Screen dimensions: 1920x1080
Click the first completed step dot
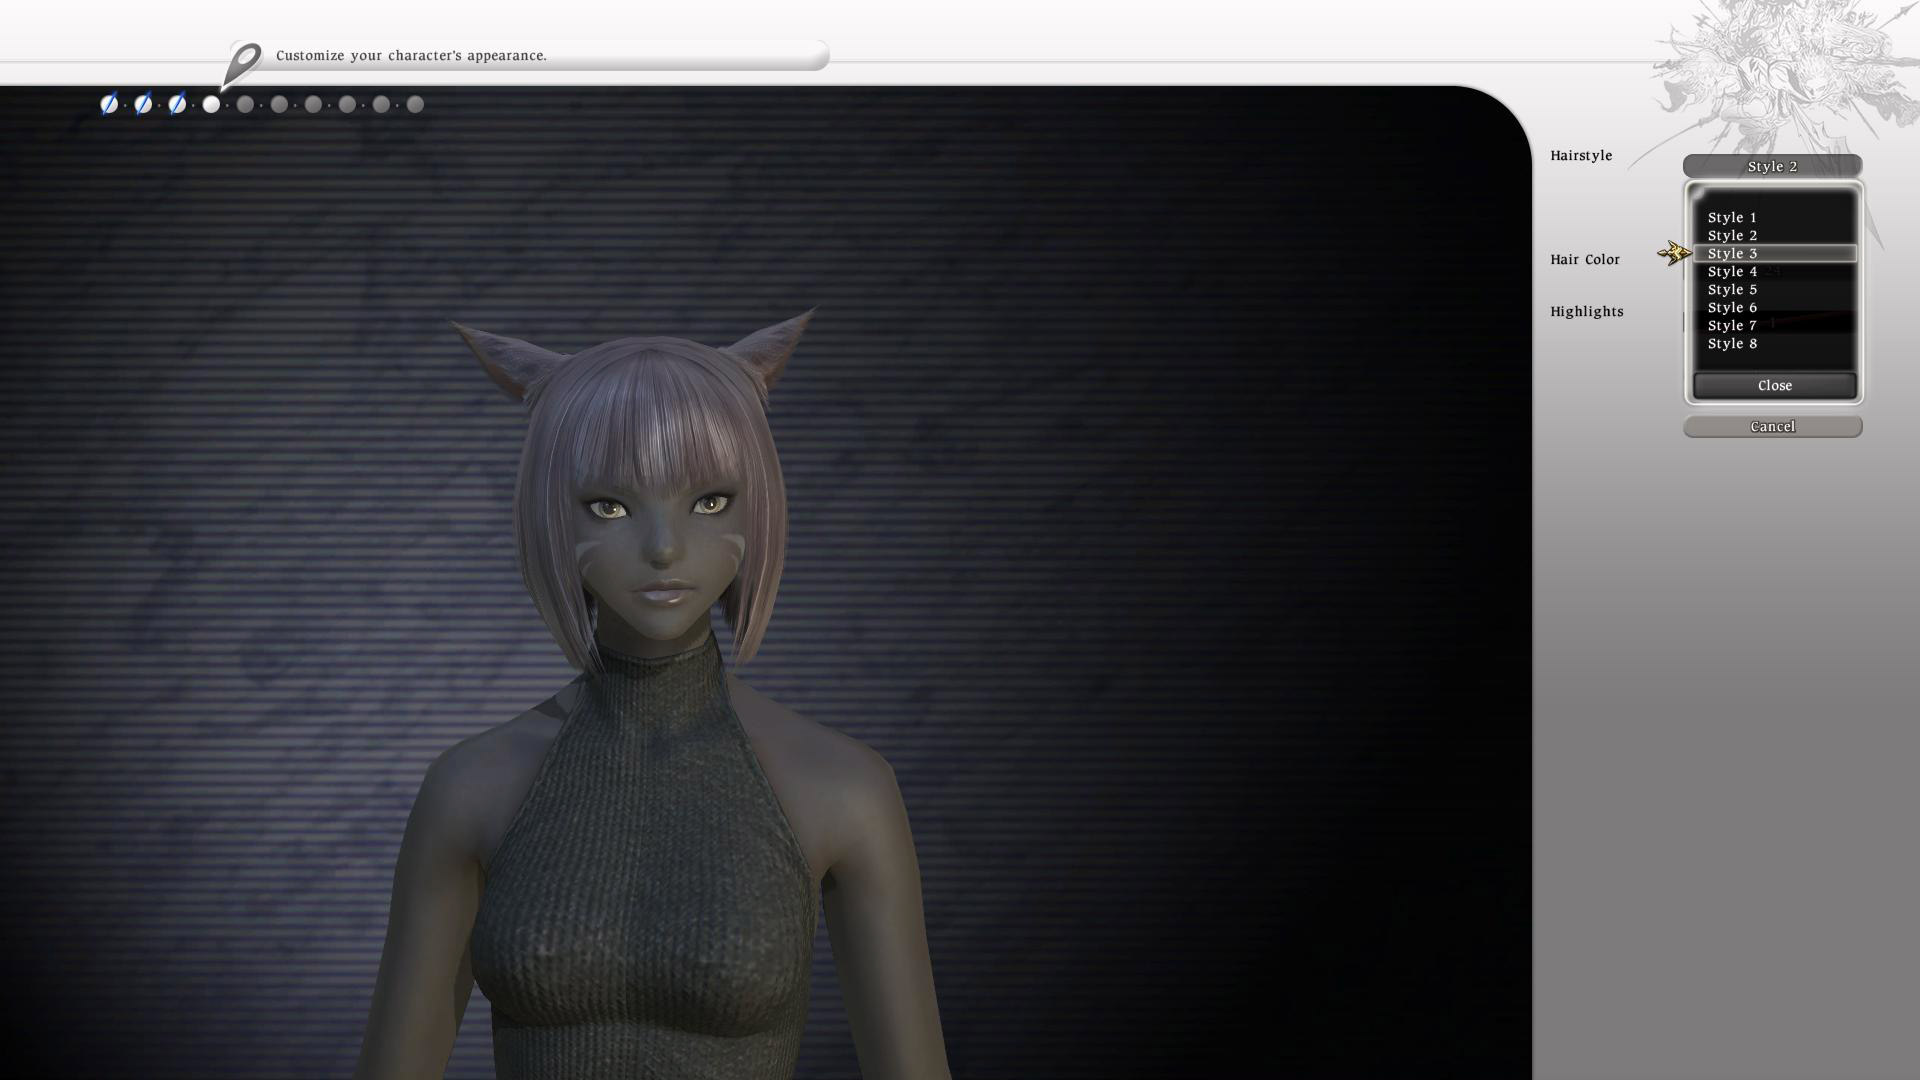tap(109, 104)
